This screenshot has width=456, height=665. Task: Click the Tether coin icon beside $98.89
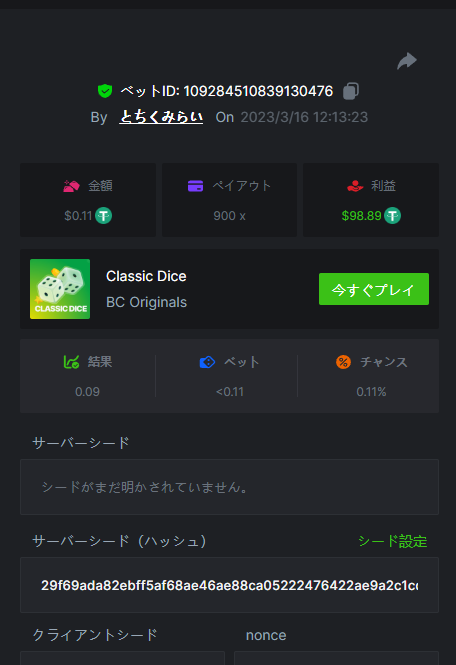[392, 216]
